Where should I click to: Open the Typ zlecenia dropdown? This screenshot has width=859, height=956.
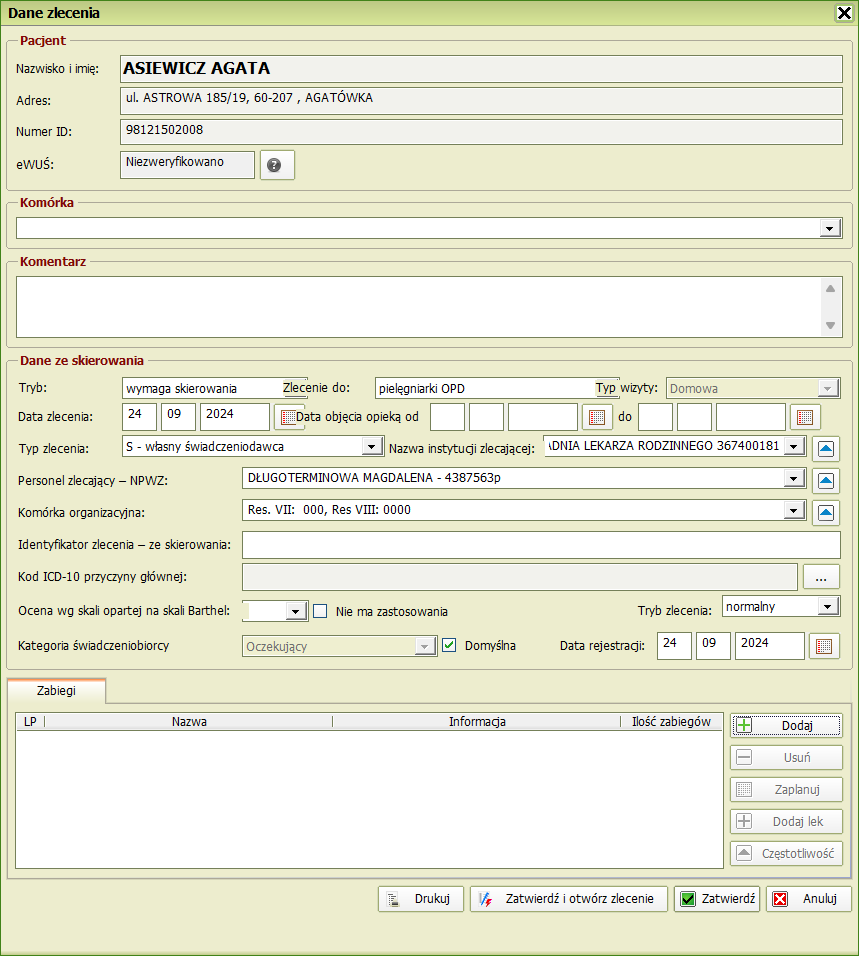pyautogui.click(x=370, y=446)
